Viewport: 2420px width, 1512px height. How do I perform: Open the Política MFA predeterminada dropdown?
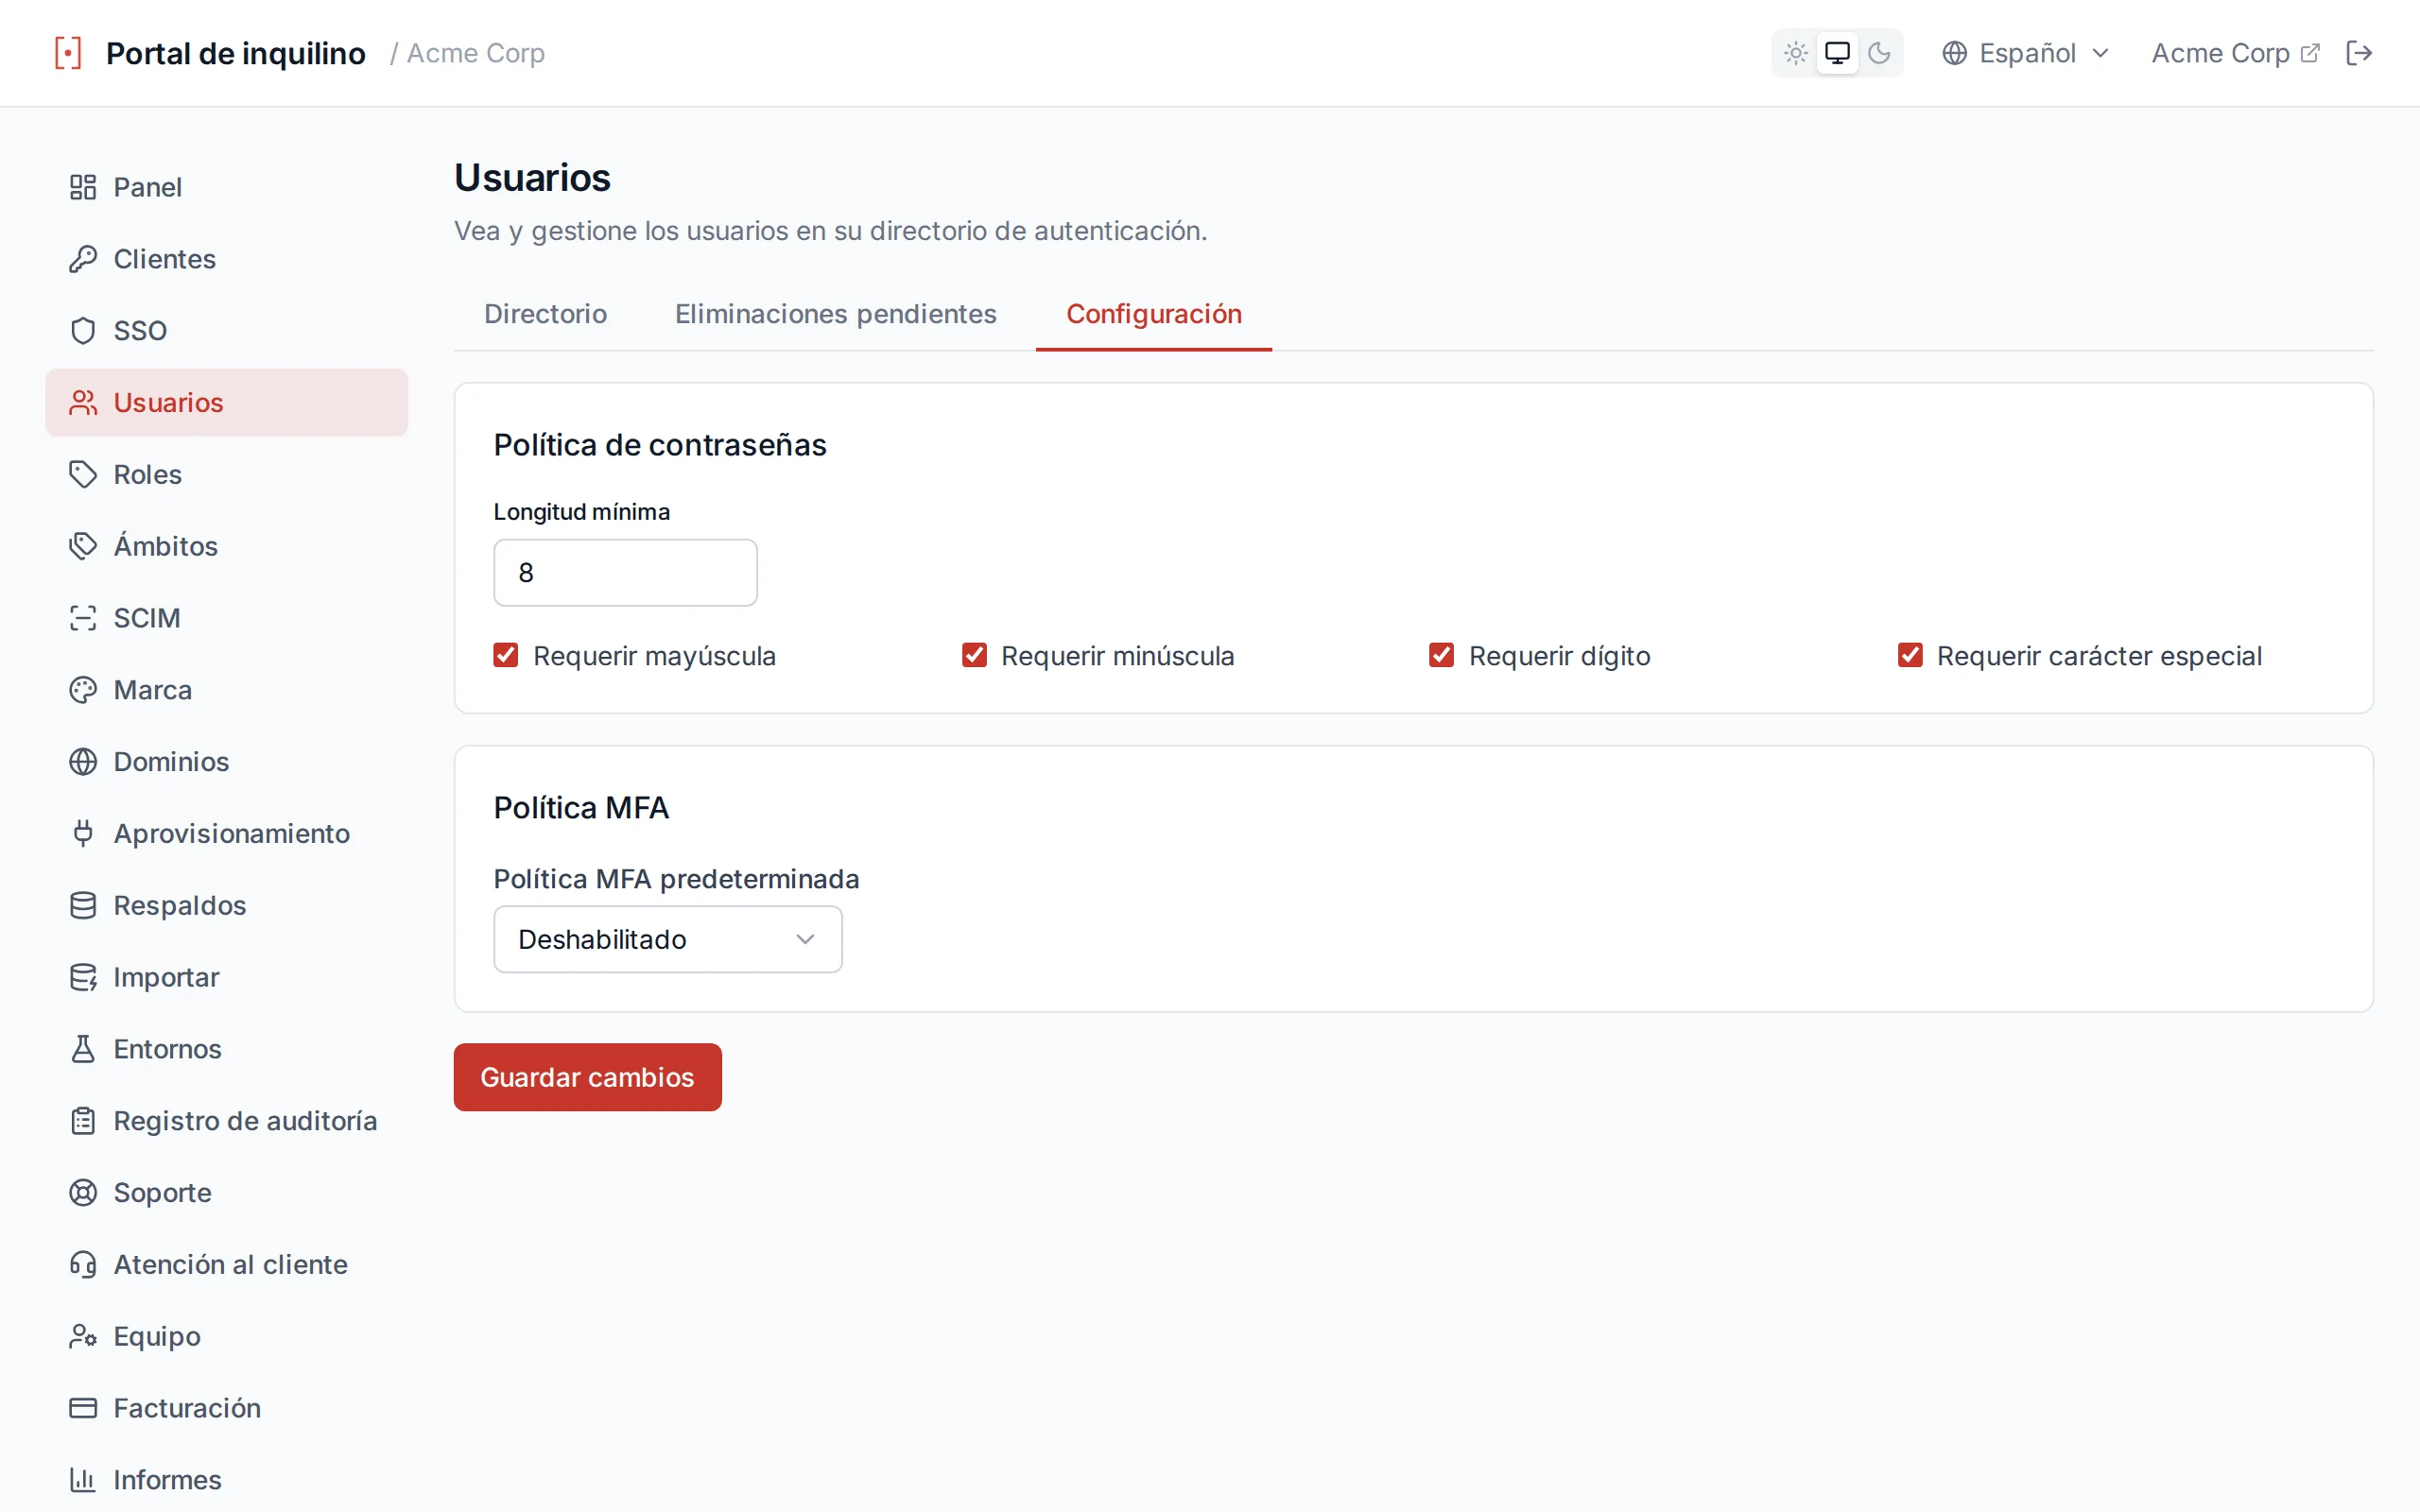[668, 939]
